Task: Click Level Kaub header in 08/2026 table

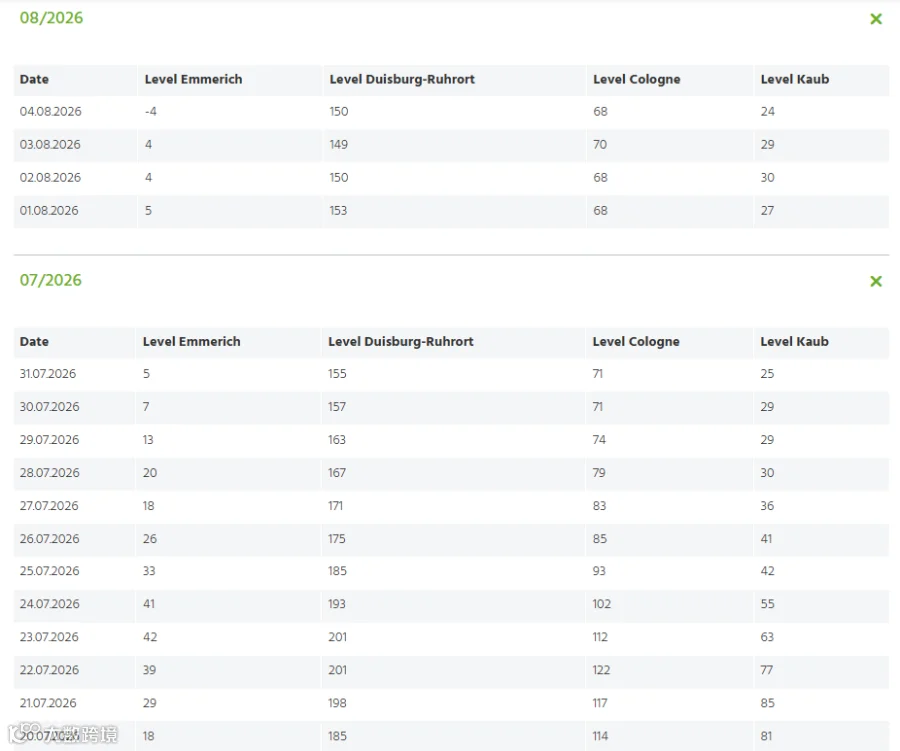Action: [795, 79]
